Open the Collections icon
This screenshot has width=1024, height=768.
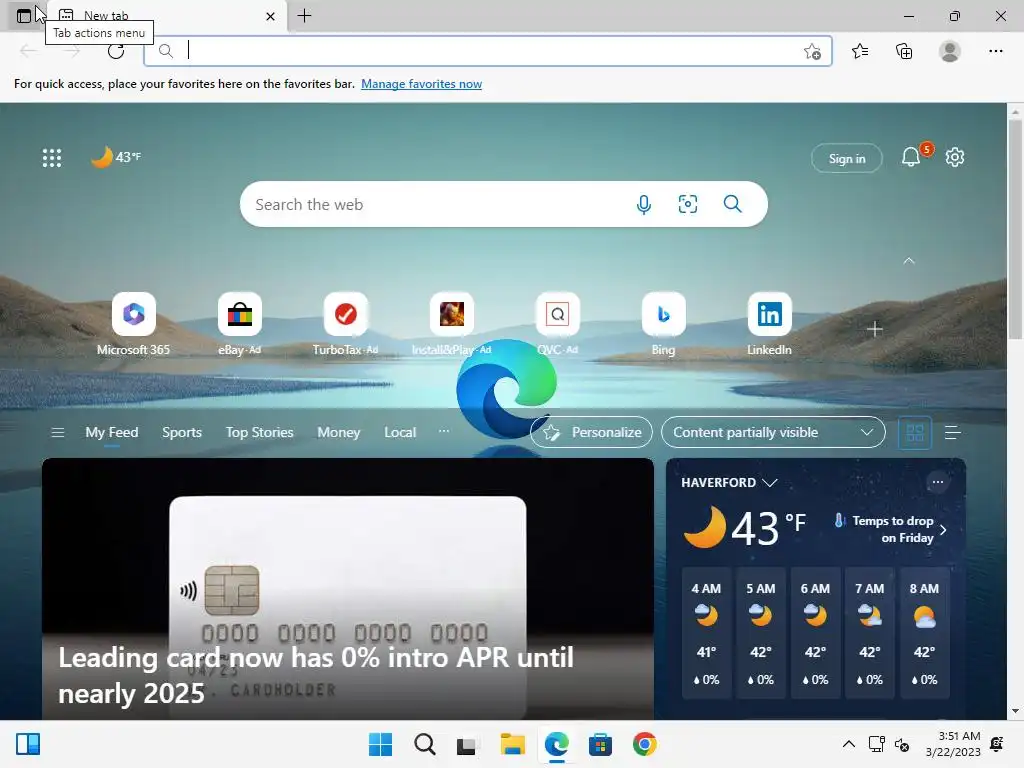904,51
